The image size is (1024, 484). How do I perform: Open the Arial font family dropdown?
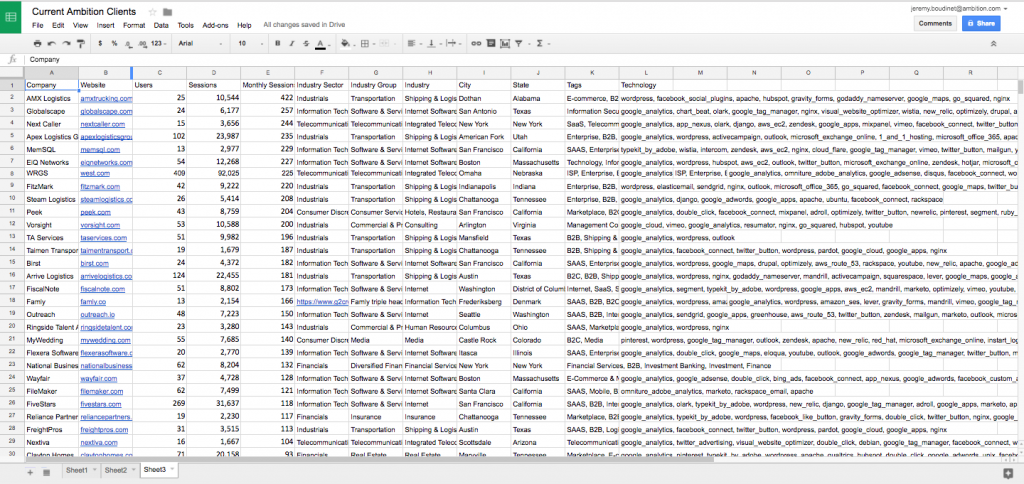(x=201, y=44)
